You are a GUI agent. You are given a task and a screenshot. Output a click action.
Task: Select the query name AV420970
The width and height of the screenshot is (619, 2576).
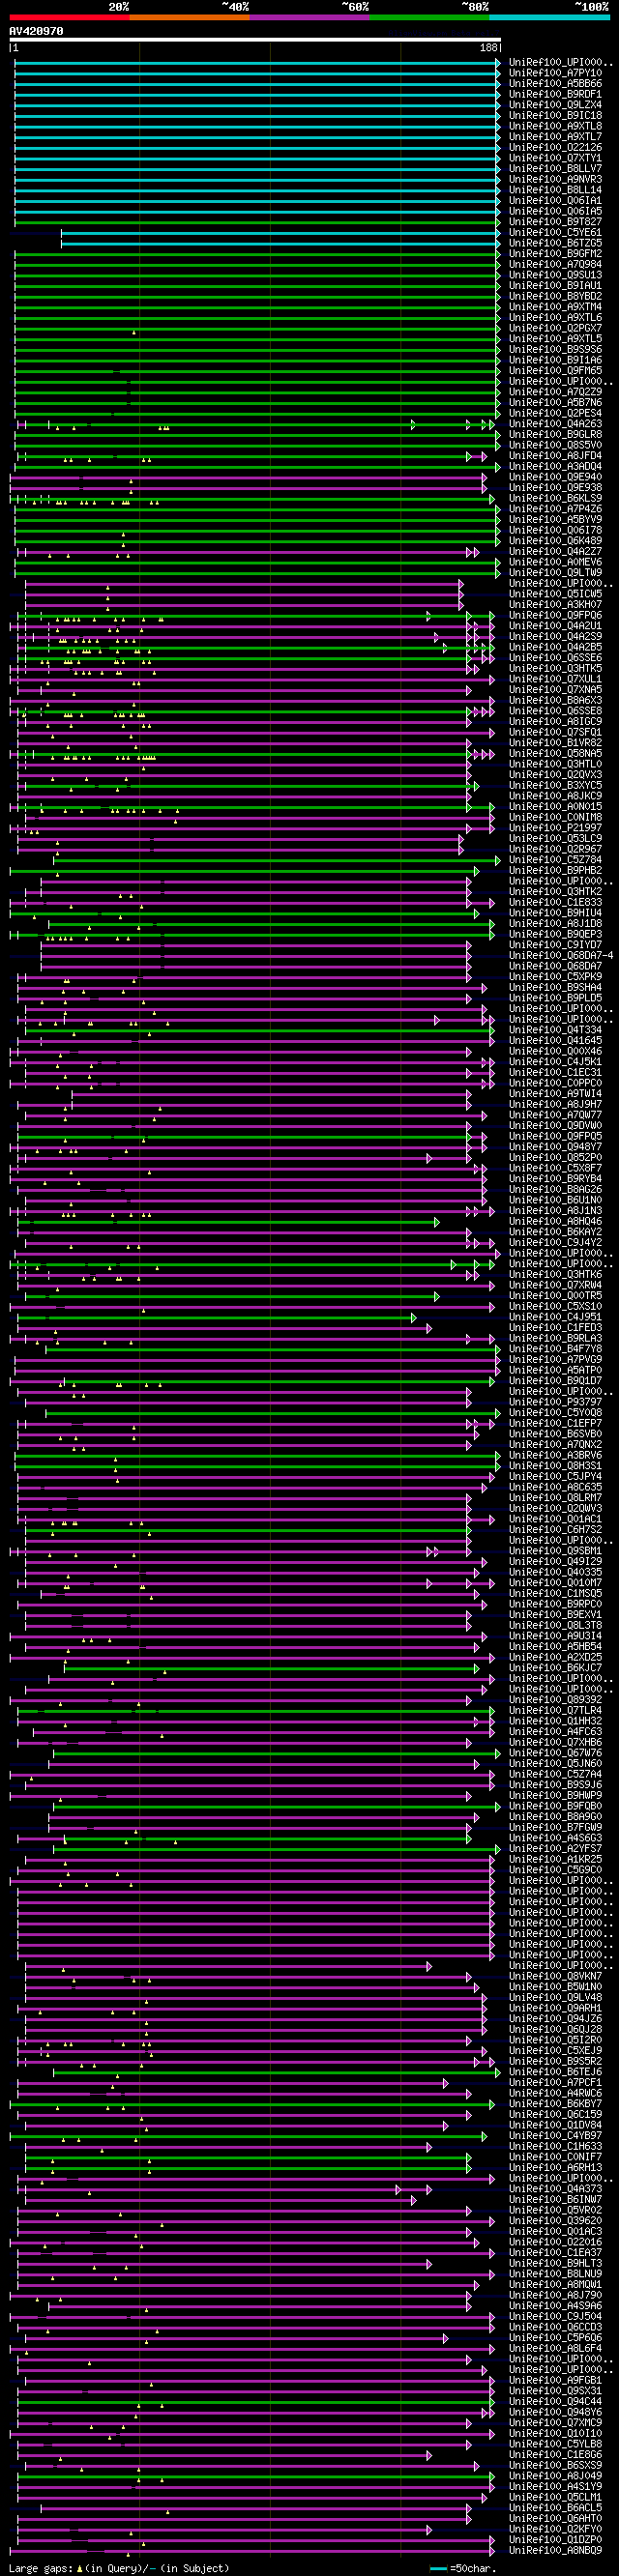(x=36, y=31)
